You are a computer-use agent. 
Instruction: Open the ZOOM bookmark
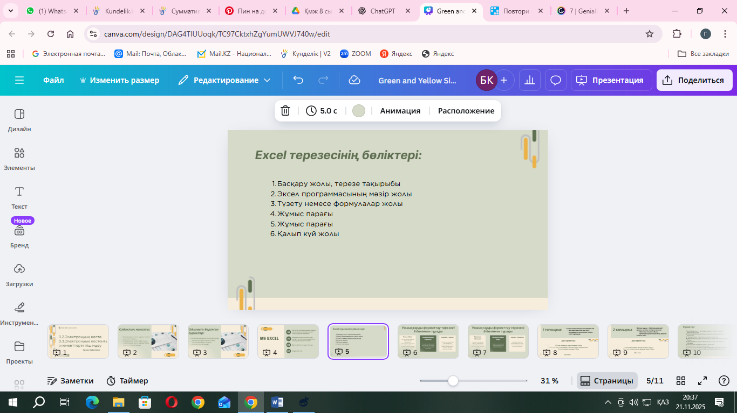click(x=355, y=54)
